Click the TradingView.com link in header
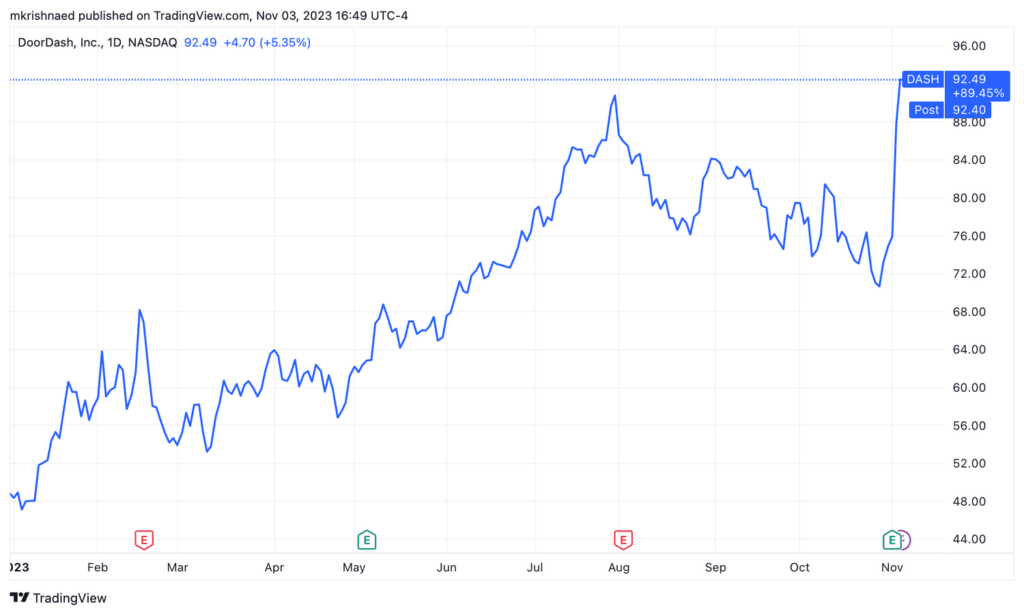Image resolution: width=1024 pixels, height=615 pixels. point(201,15)
